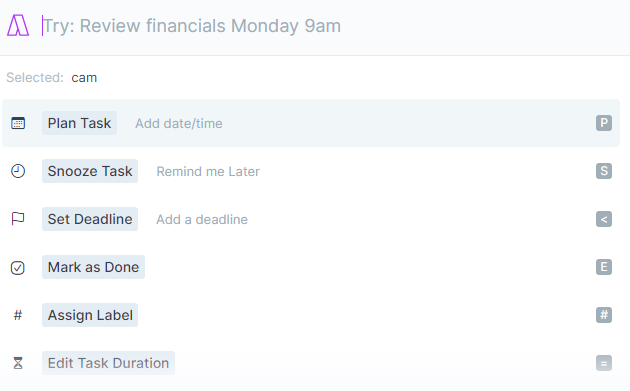Click the hourglass icon beside Edit Task Duration
The height and width of the screenshot is (391, 630).
18,363
